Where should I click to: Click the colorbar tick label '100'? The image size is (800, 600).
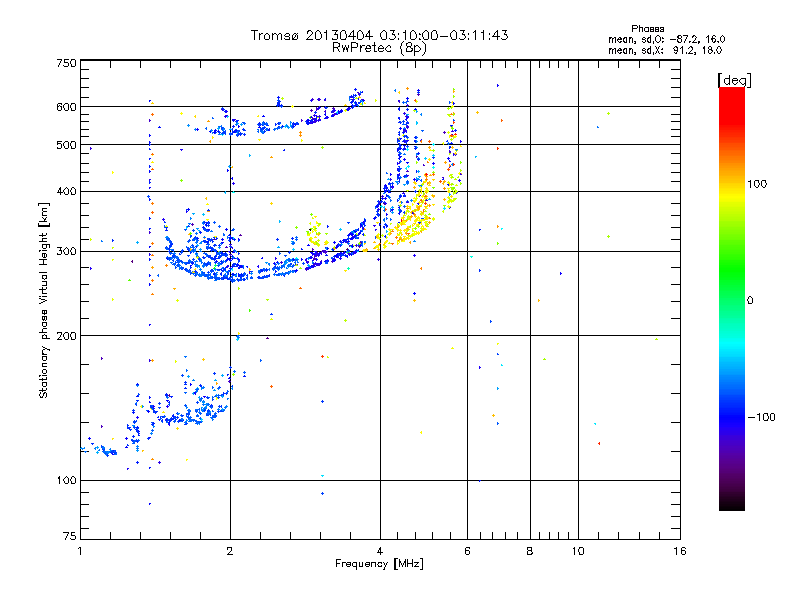(757, 184)
